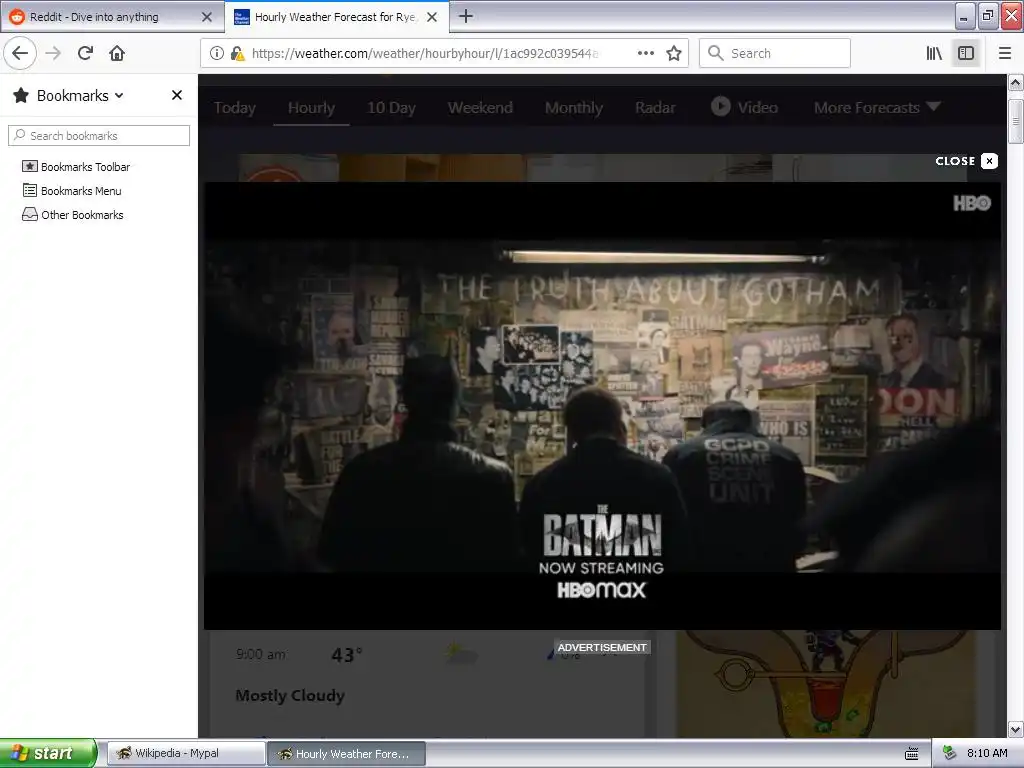Open the Library icon in toolbar

click(x=935, y=53)
